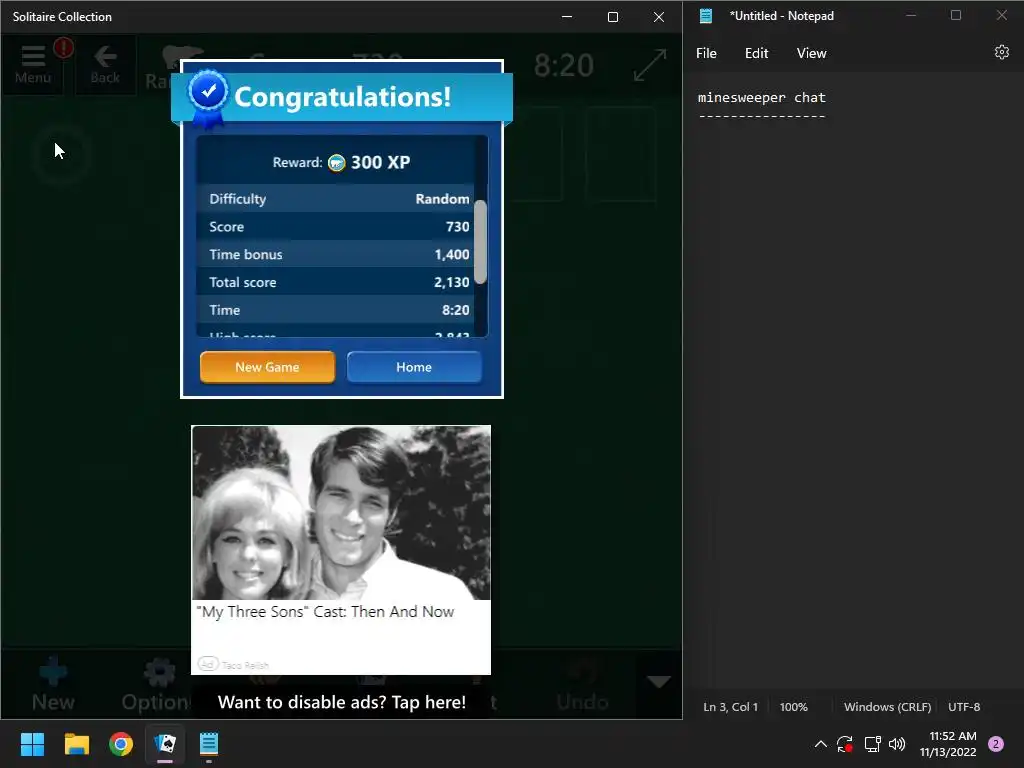
Task: Click the sync status tray icon
Action: (845, 744)
